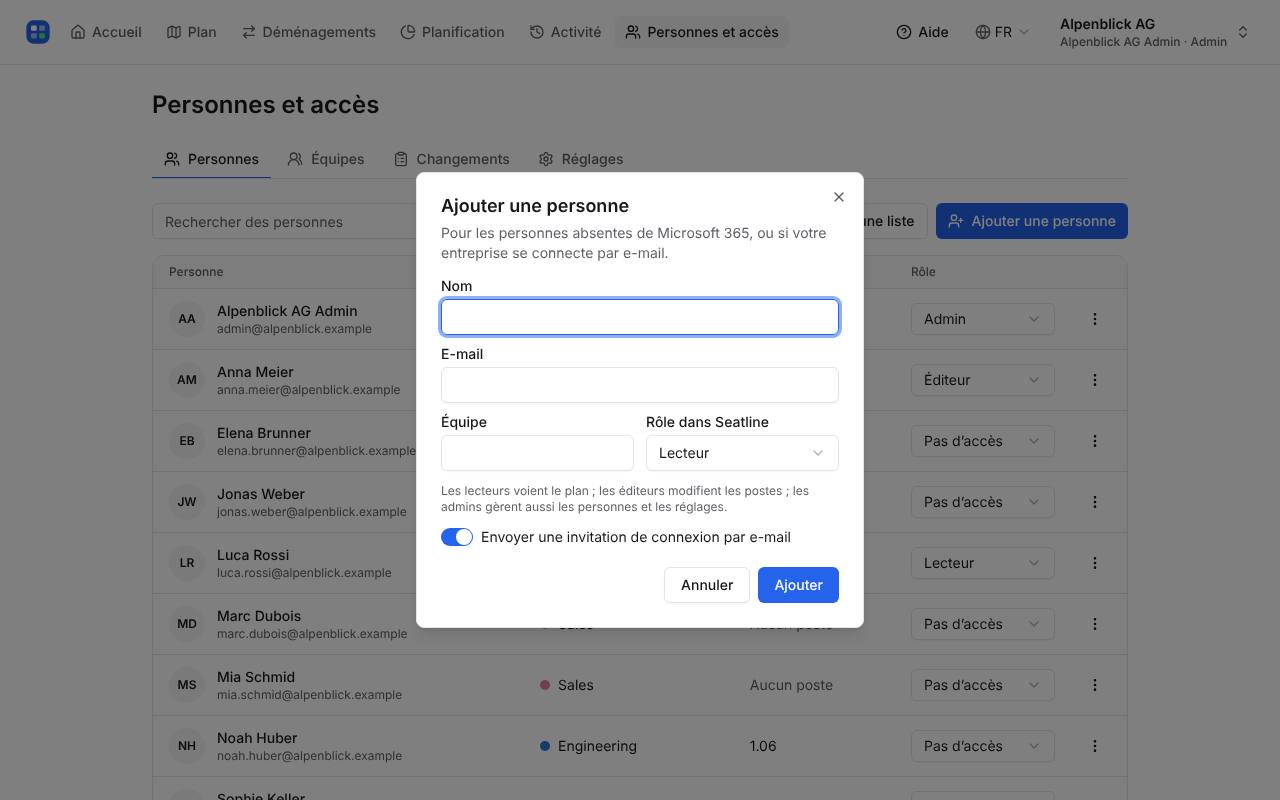Click Ajouter une personne button behind dialog
1280x800 pixels.
pos(1032,221)
